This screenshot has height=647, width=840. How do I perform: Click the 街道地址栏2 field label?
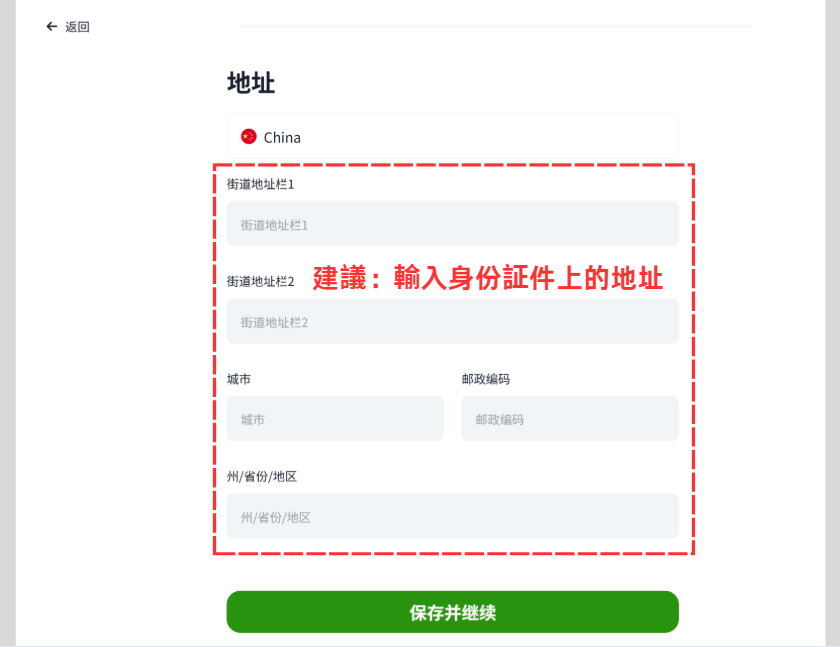click(x=260, y=282)
